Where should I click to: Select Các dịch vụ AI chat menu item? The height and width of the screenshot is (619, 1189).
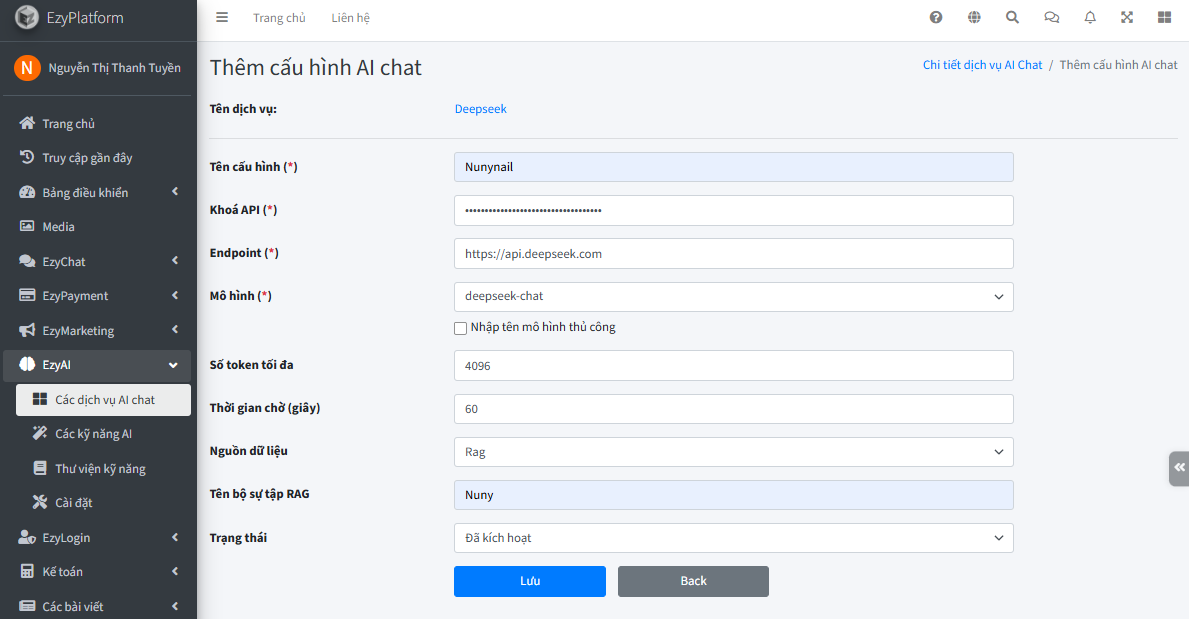(x=103, y=400)
